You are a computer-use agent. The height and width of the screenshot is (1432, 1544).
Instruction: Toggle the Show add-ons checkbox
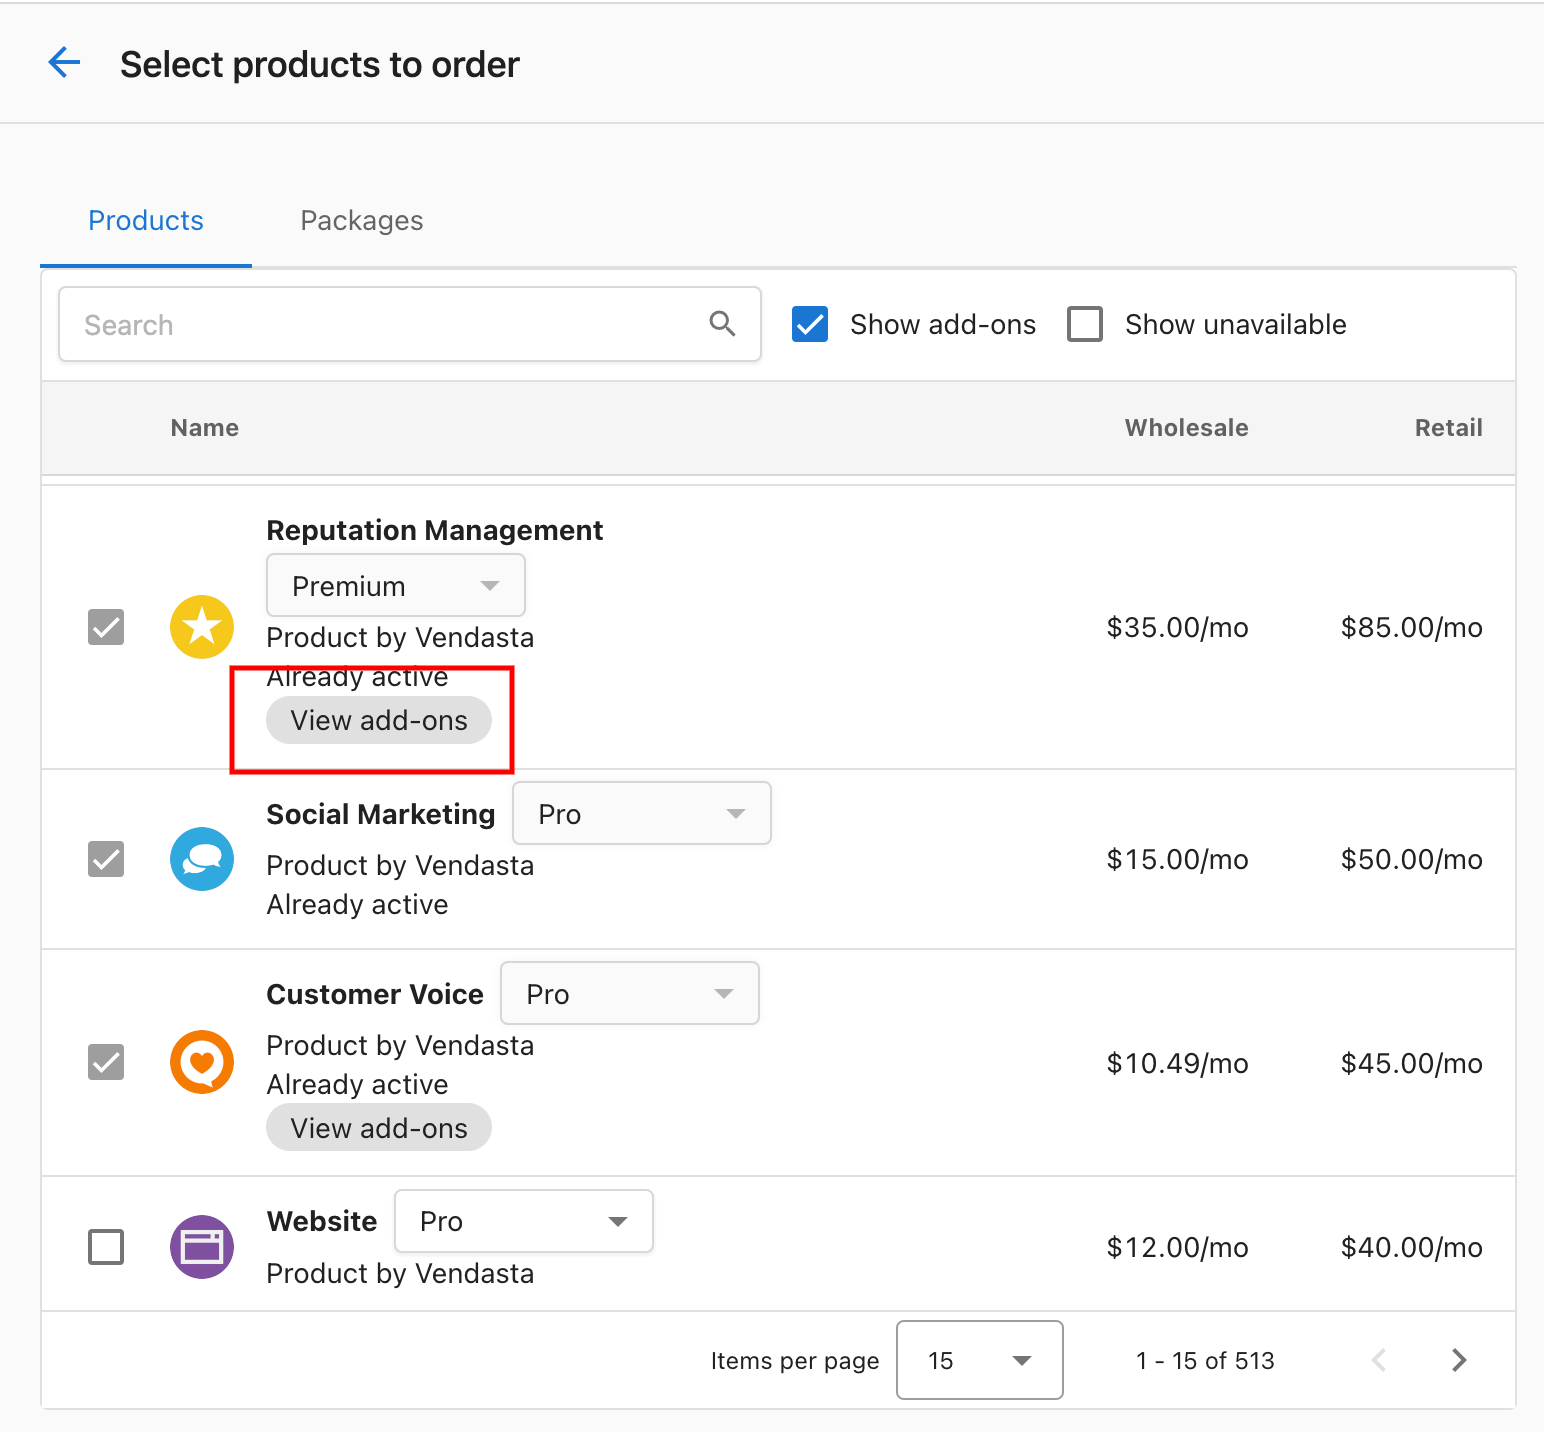(x=810, y=324)
